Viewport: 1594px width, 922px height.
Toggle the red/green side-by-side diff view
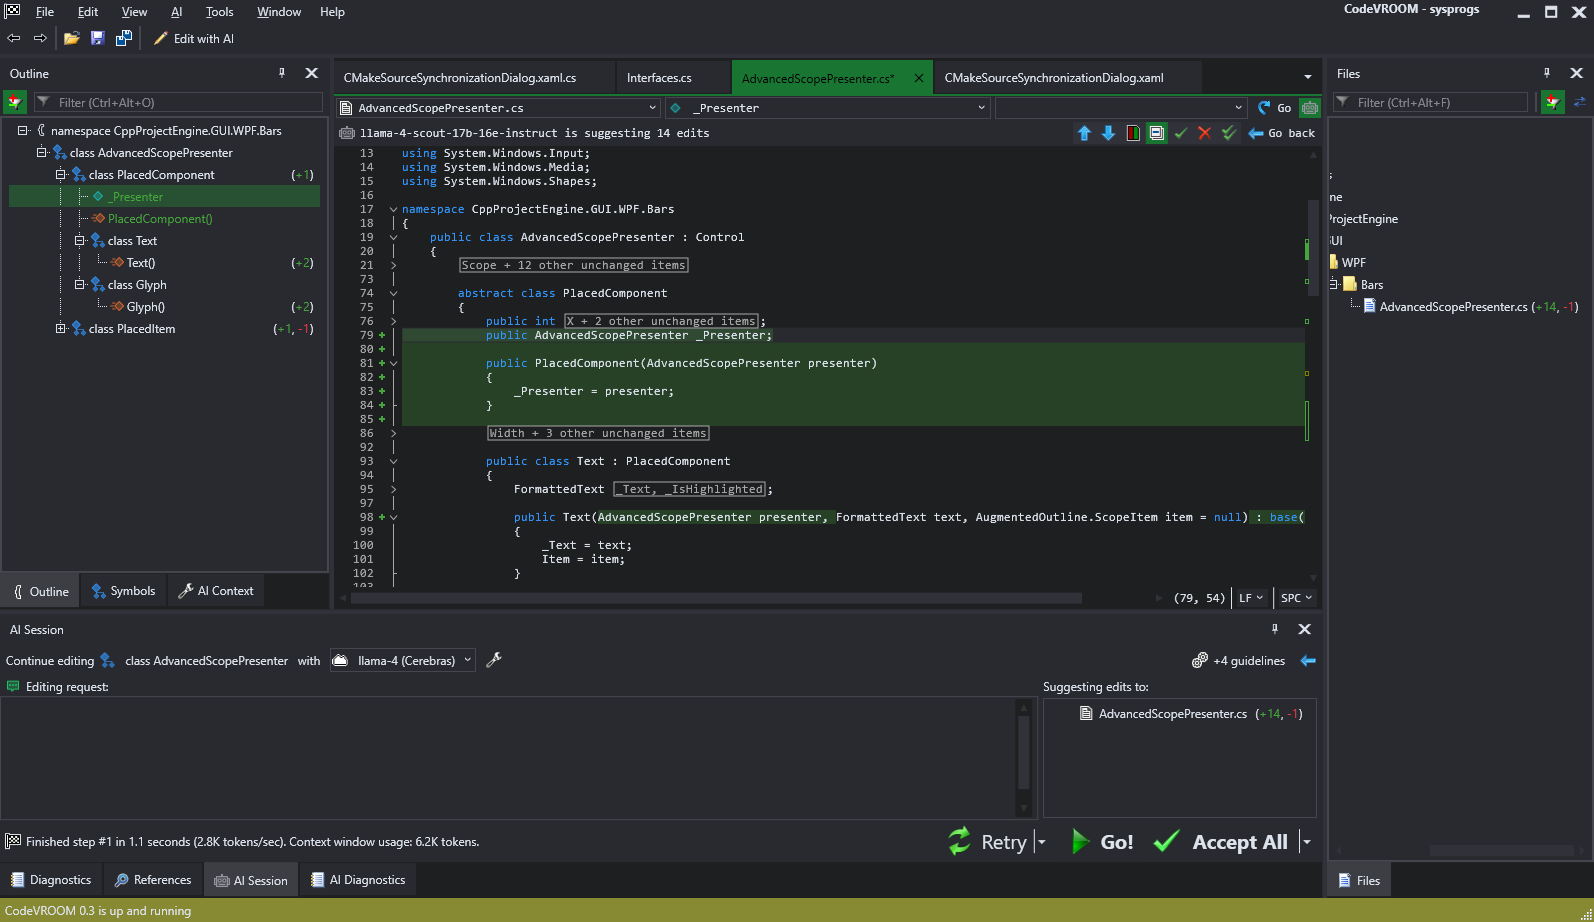pyautogui.click(x=1133, y=133)
